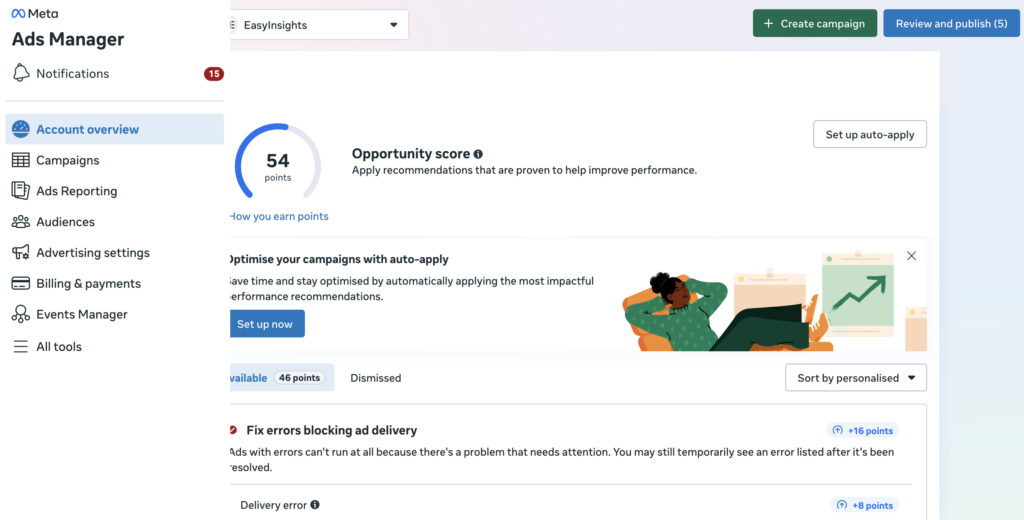Click the Create campaign button
The image size is (1024, 520).
[814, 24]
